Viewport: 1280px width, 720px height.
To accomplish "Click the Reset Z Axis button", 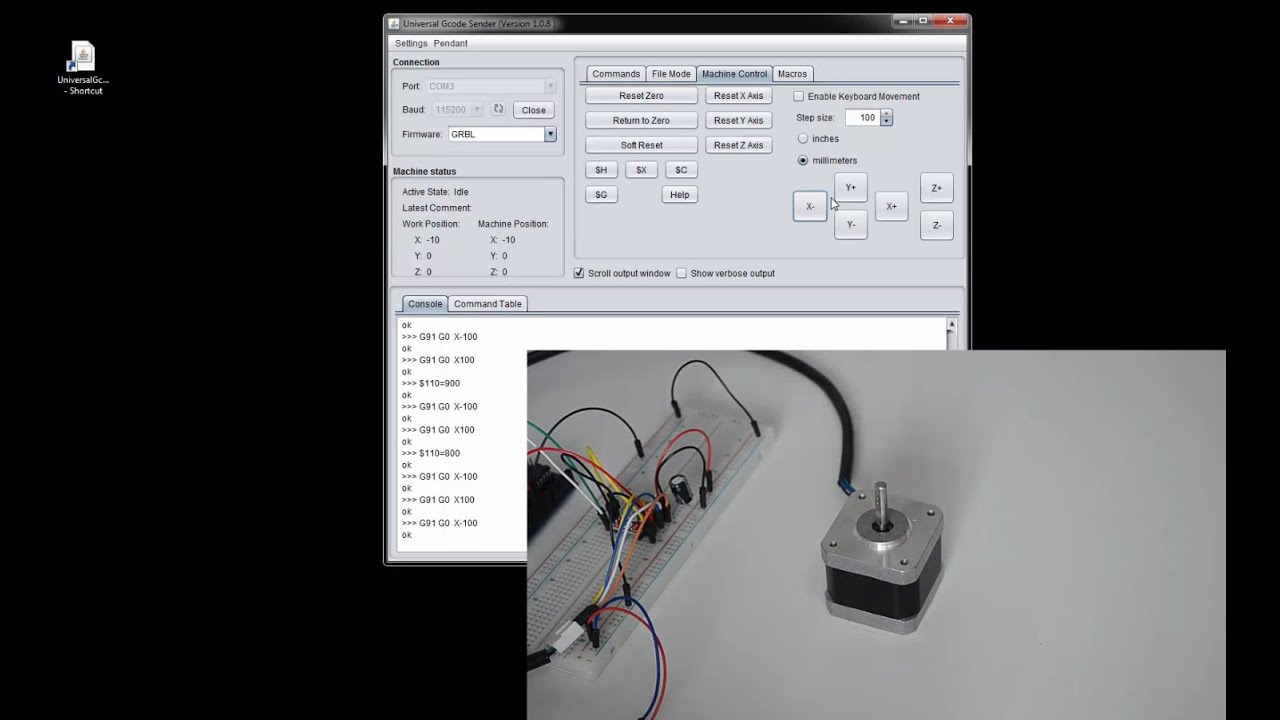I will pos(738,145).
